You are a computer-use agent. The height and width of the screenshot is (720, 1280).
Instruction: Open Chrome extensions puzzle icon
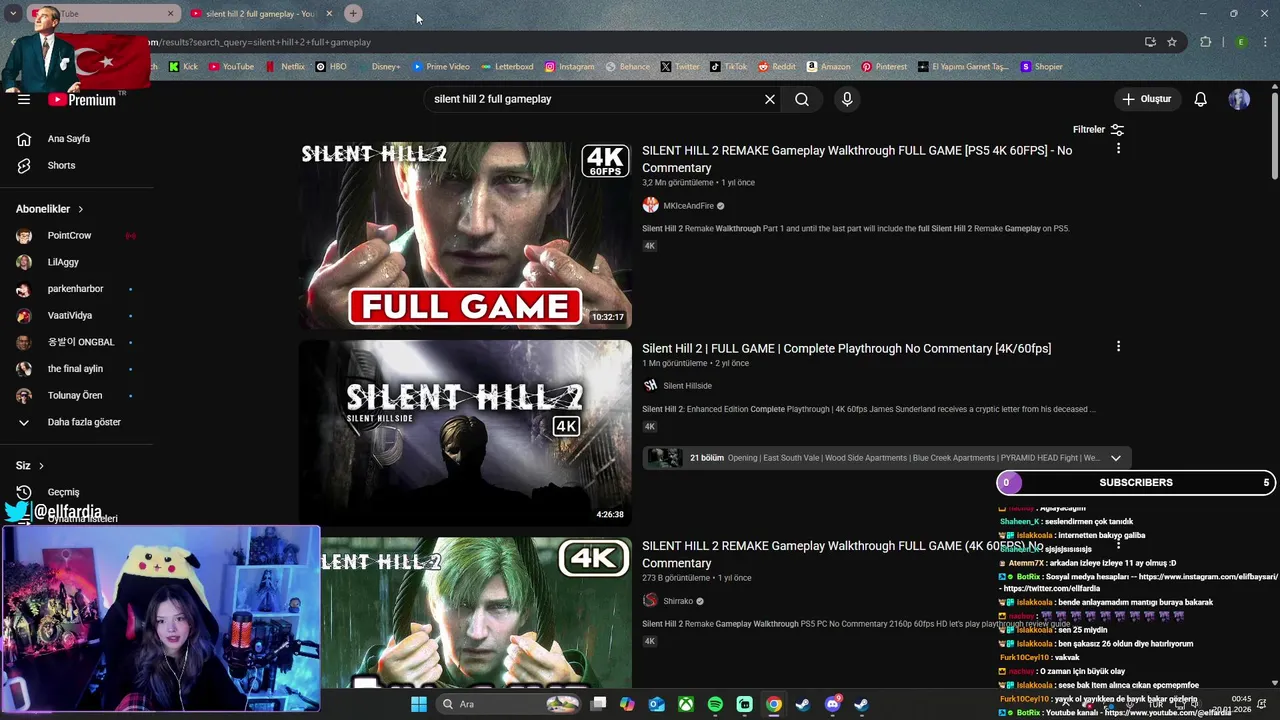tap(1206, 42)
